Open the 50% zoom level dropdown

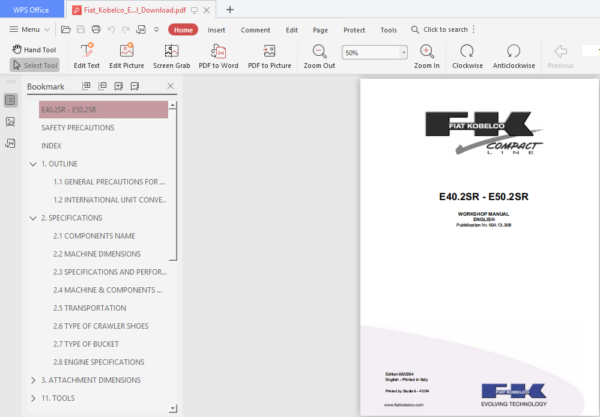(x=403, y=52)
